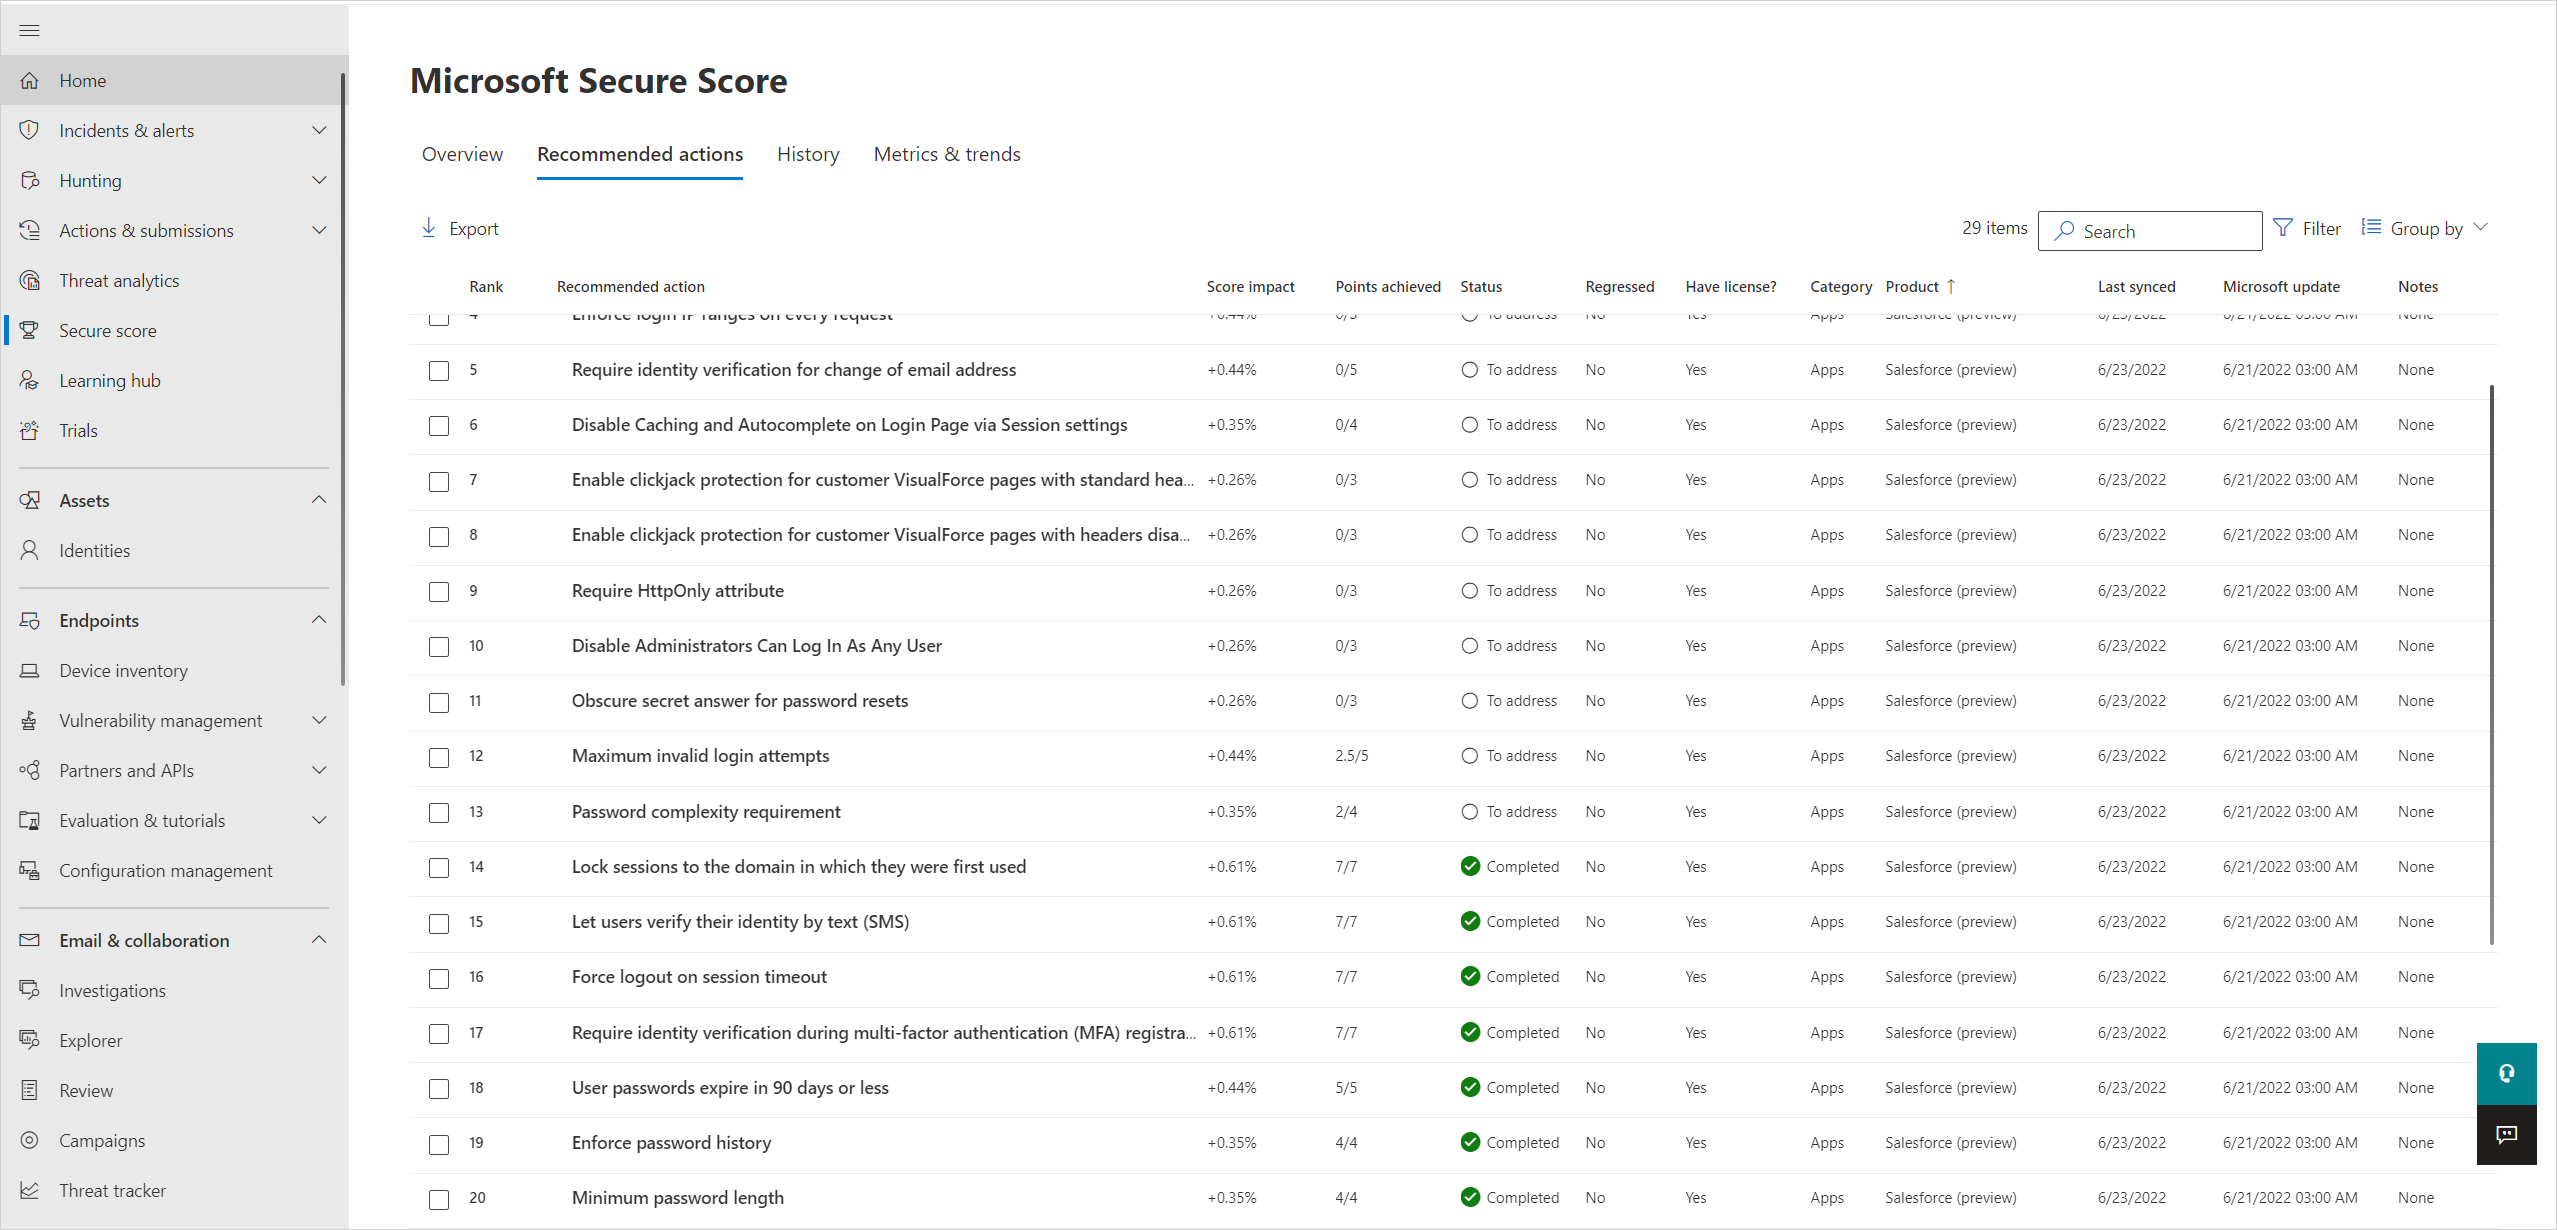
Task: Switch to the Metrics & trends tab
Action: click(946, 153)
